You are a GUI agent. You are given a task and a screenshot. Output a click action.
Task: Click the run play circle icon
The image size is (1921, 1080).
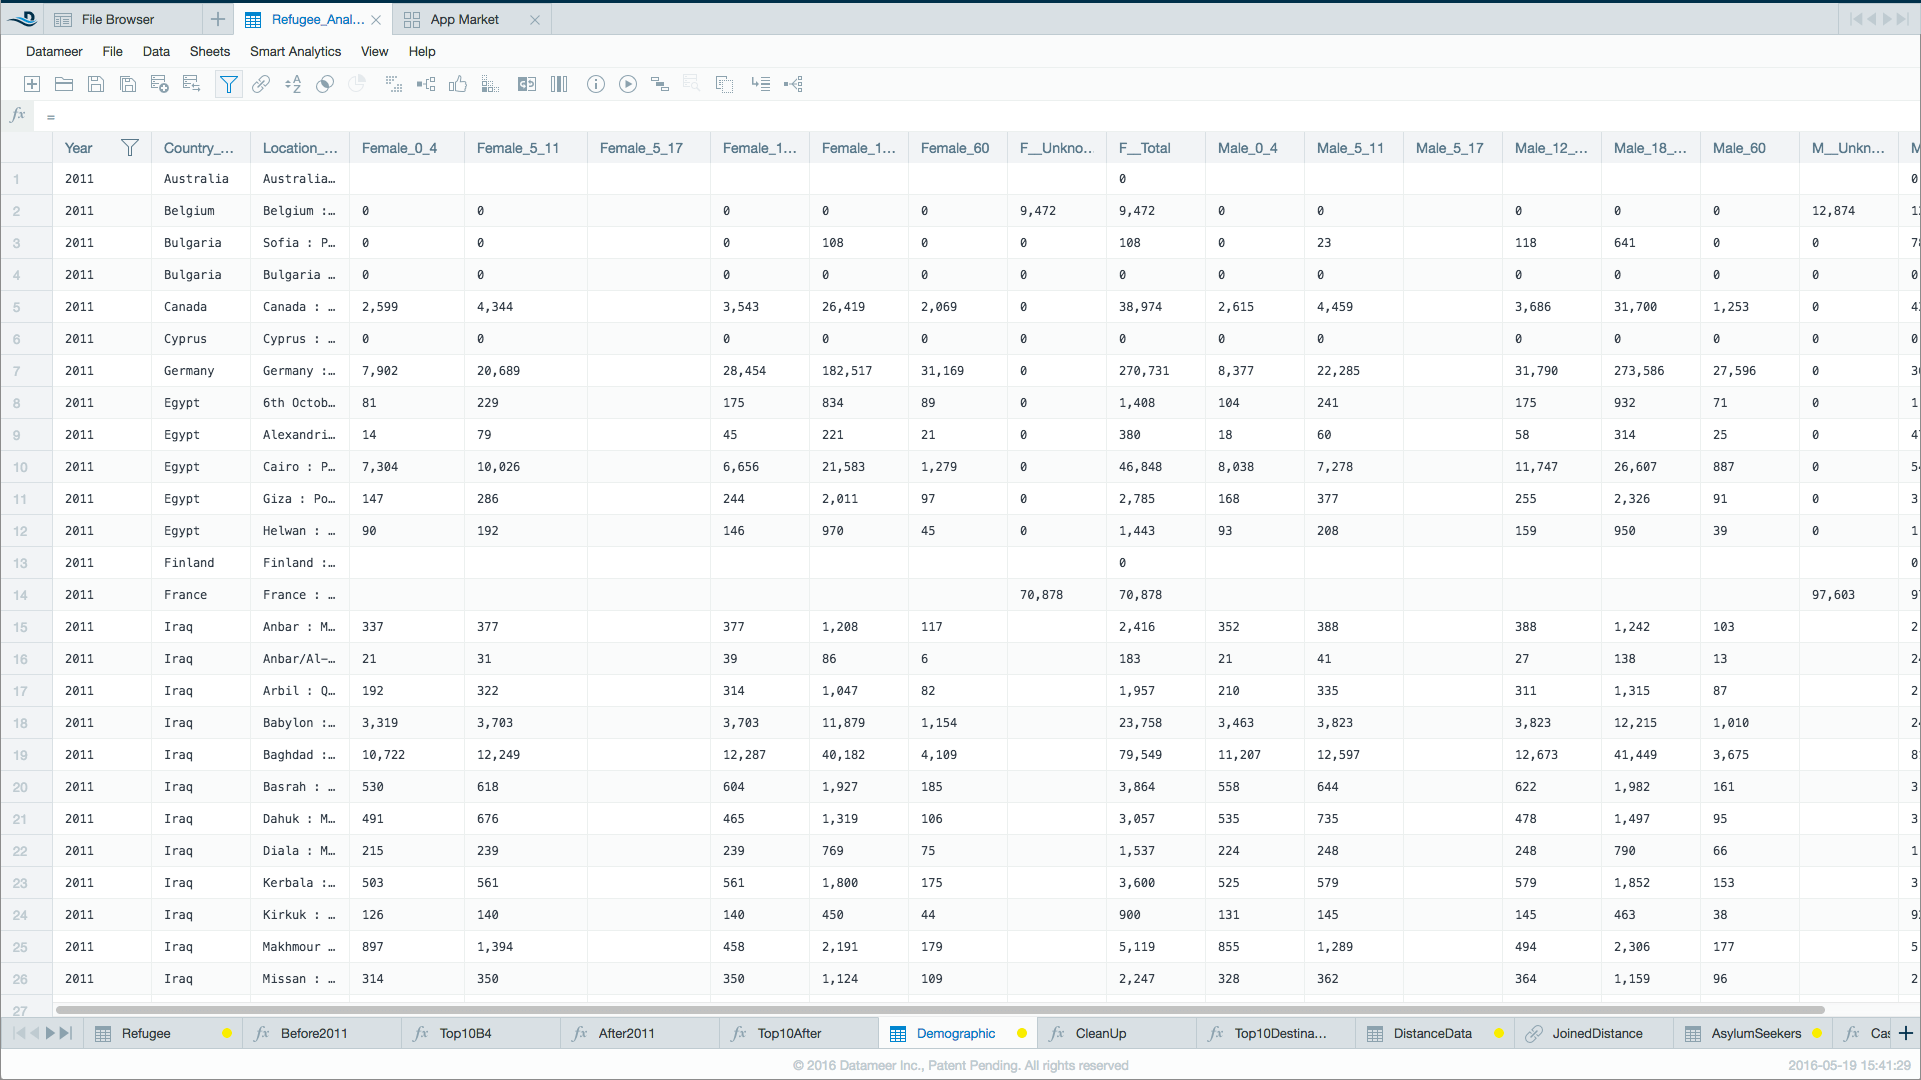(x=628, y=84)
